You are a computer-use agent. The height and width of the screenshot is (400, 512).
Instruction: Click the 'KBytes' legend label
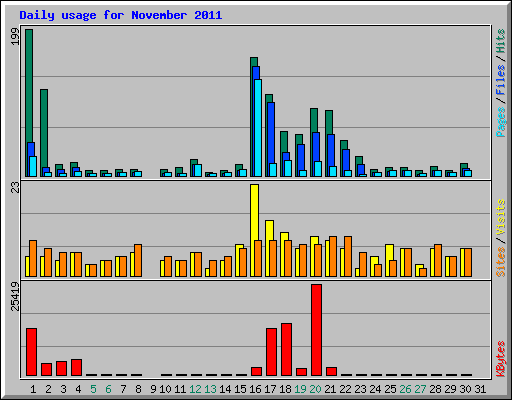(x=500, y=359)
